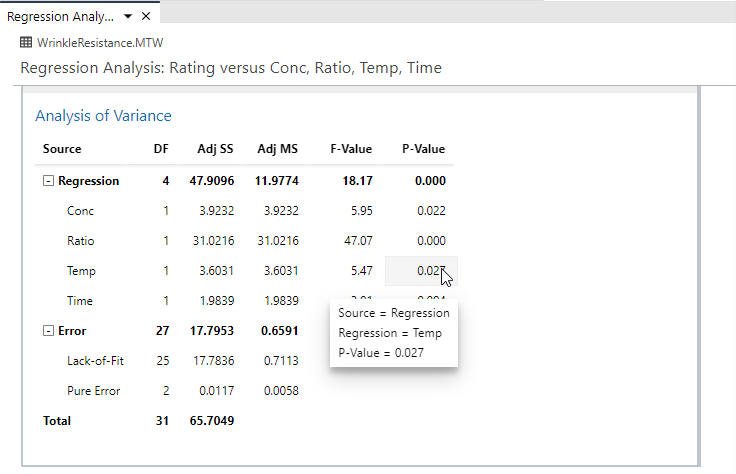
Task: Select the Ratio row label
Action: [x=81, y=241]
